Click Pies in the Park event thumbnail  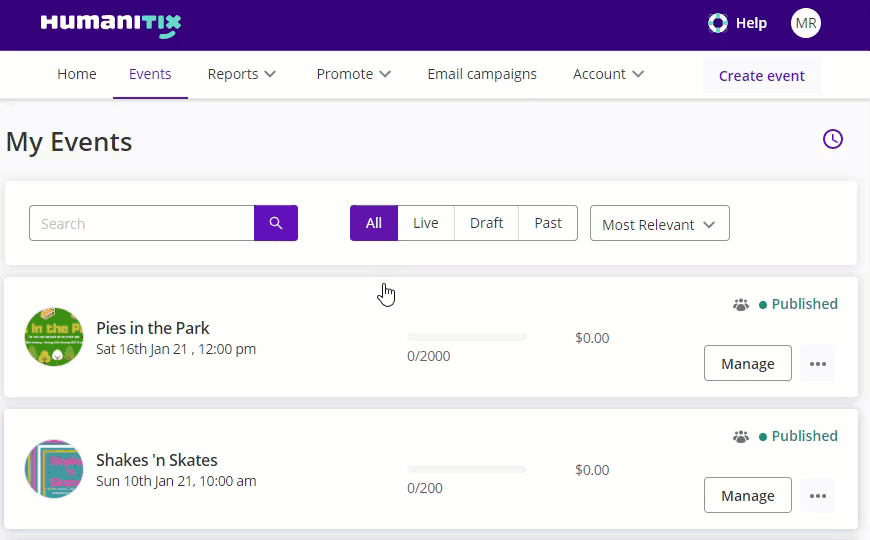tap(54, 337)
